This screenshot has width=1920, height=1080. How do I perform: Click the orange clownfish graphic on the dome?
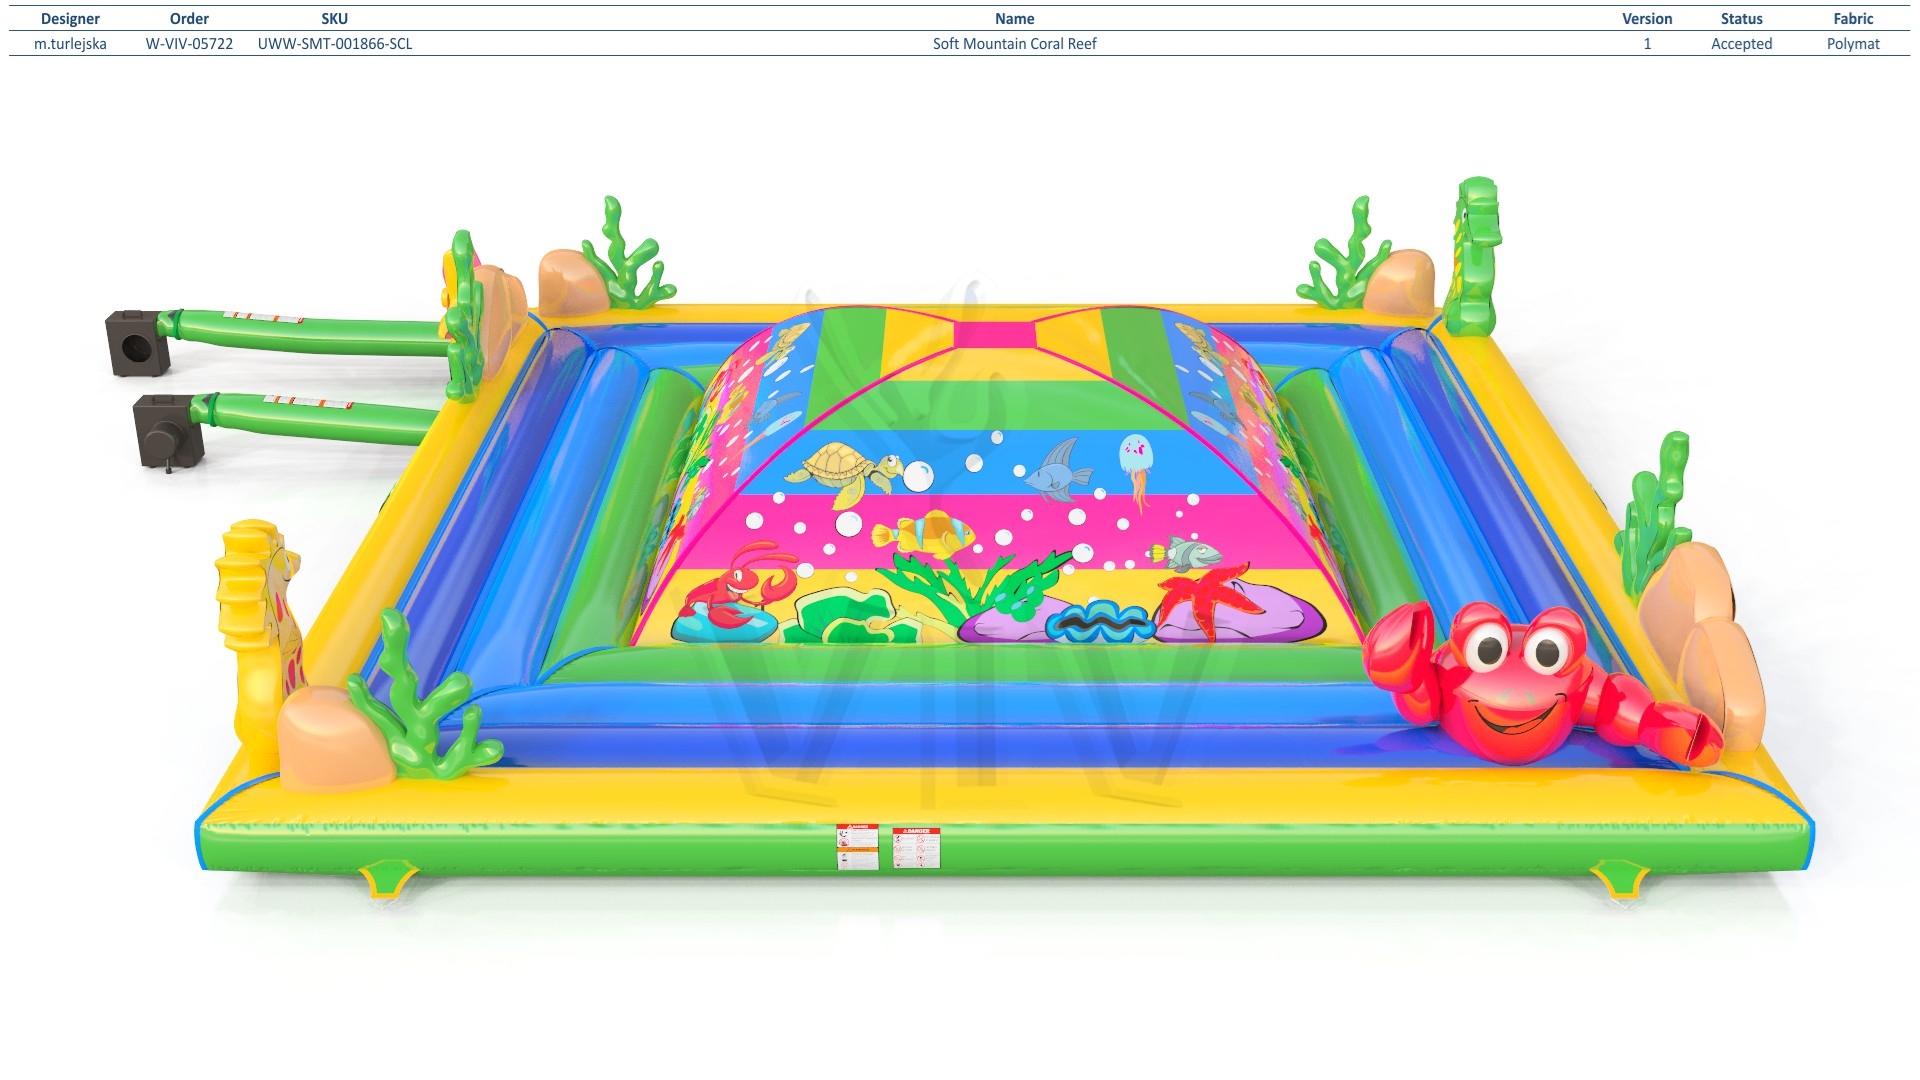click(926, 535)
